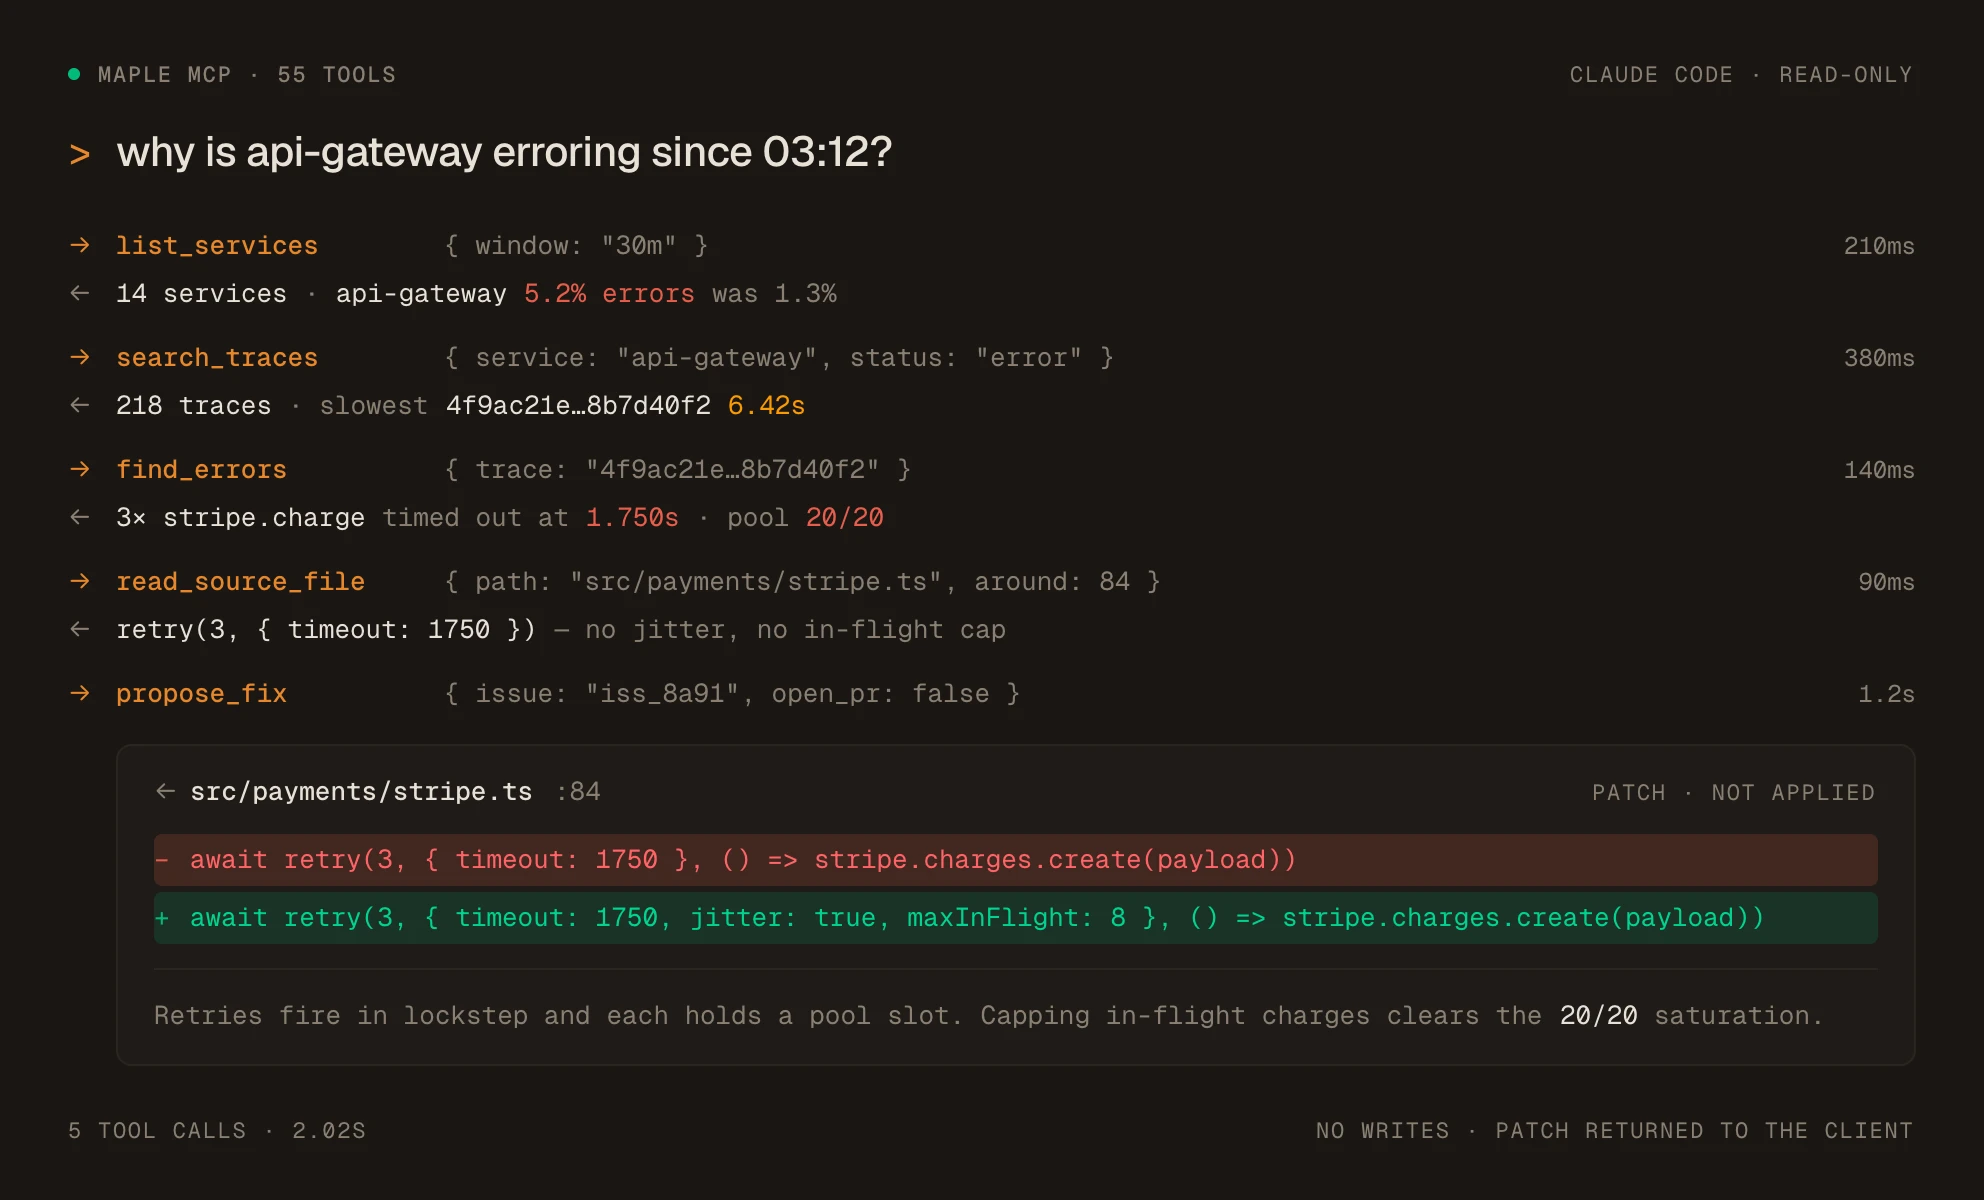
Task: Click the left arrow beside retry(3 result
Action: pyautogui.click(x=80, y=629)
